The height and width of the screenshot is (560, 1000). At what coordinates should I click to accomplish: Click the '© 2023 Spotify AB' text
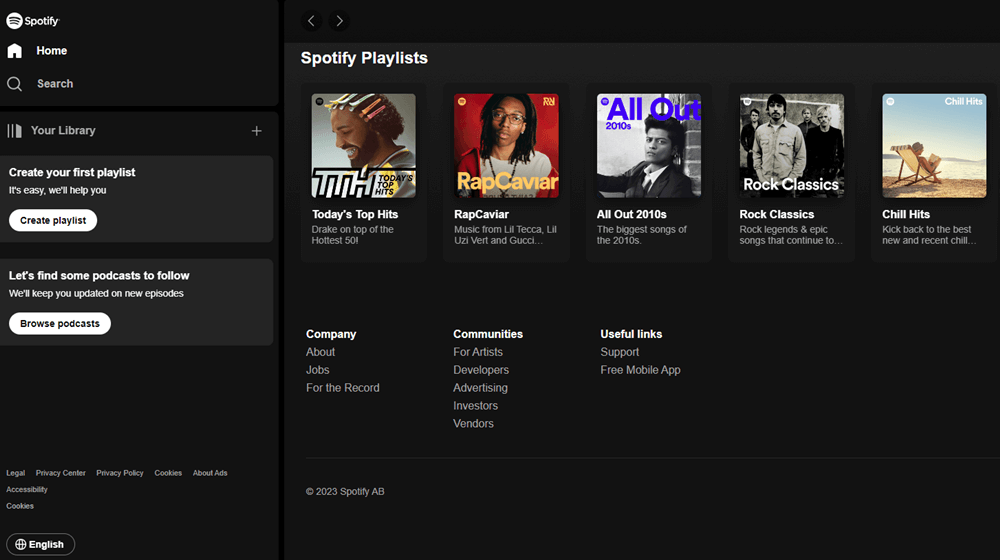click(x=345, y=492)
